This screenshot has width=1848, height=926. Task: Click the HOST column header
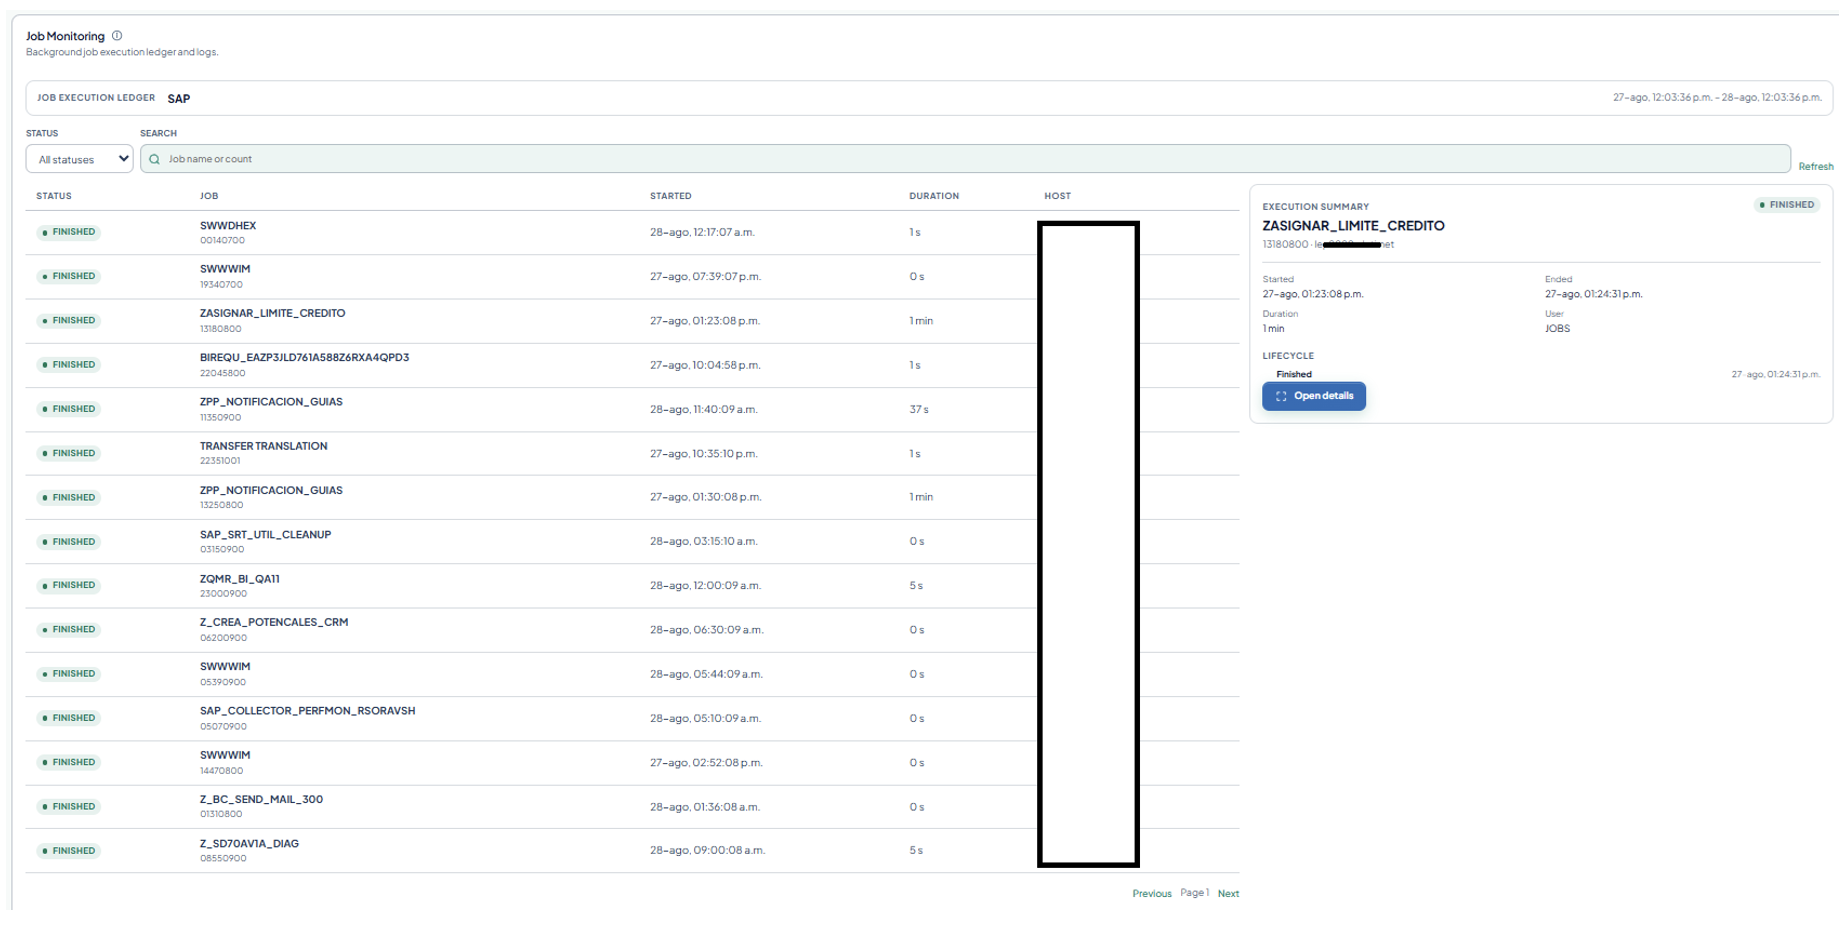[x=1057, y=196]
